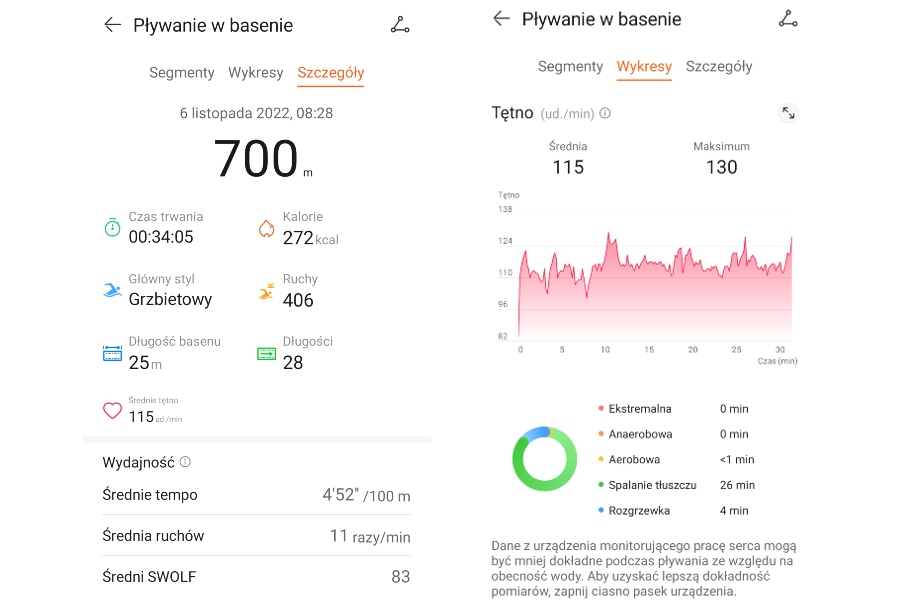
Task: Tap info icon next to Tętno
Action: [605, 114]
